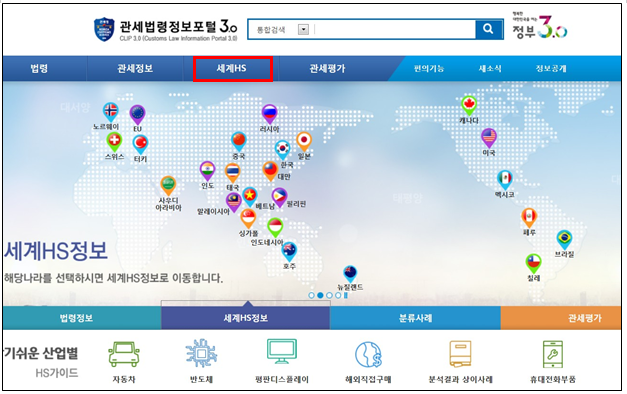Select the Switzerland flag pin

(114, 142)
